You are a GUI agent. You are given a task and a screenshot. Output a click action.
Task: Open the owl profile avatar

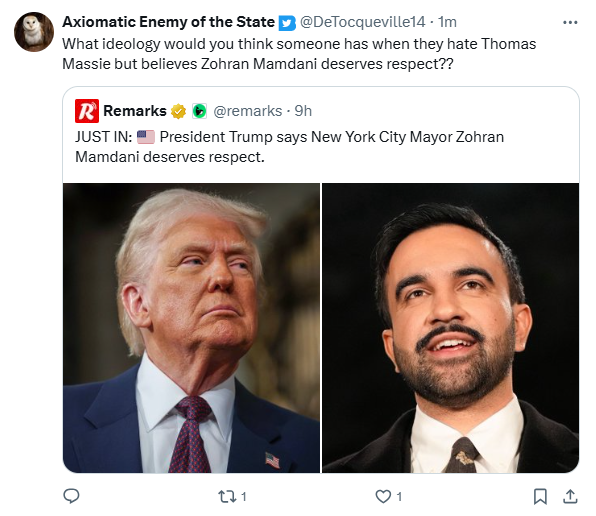pyautogui.click(x=34, y=32)
